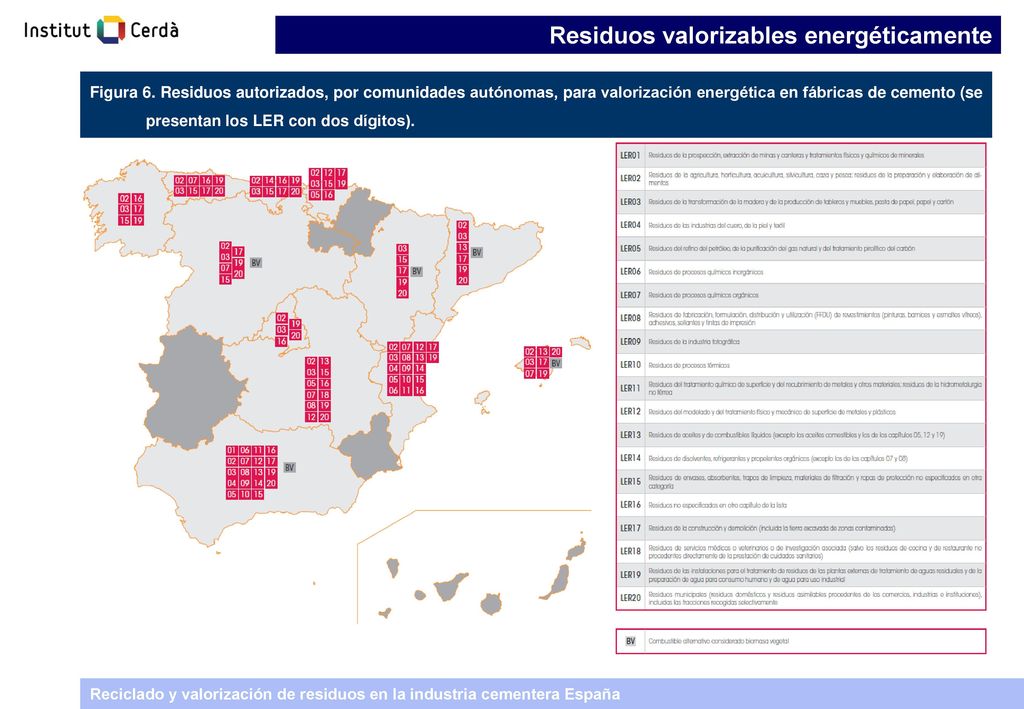Click legend row LER12 on shaping metals and plastics
The height and width of the screenshot is (709, 1024).
click(x=801, y=411)
